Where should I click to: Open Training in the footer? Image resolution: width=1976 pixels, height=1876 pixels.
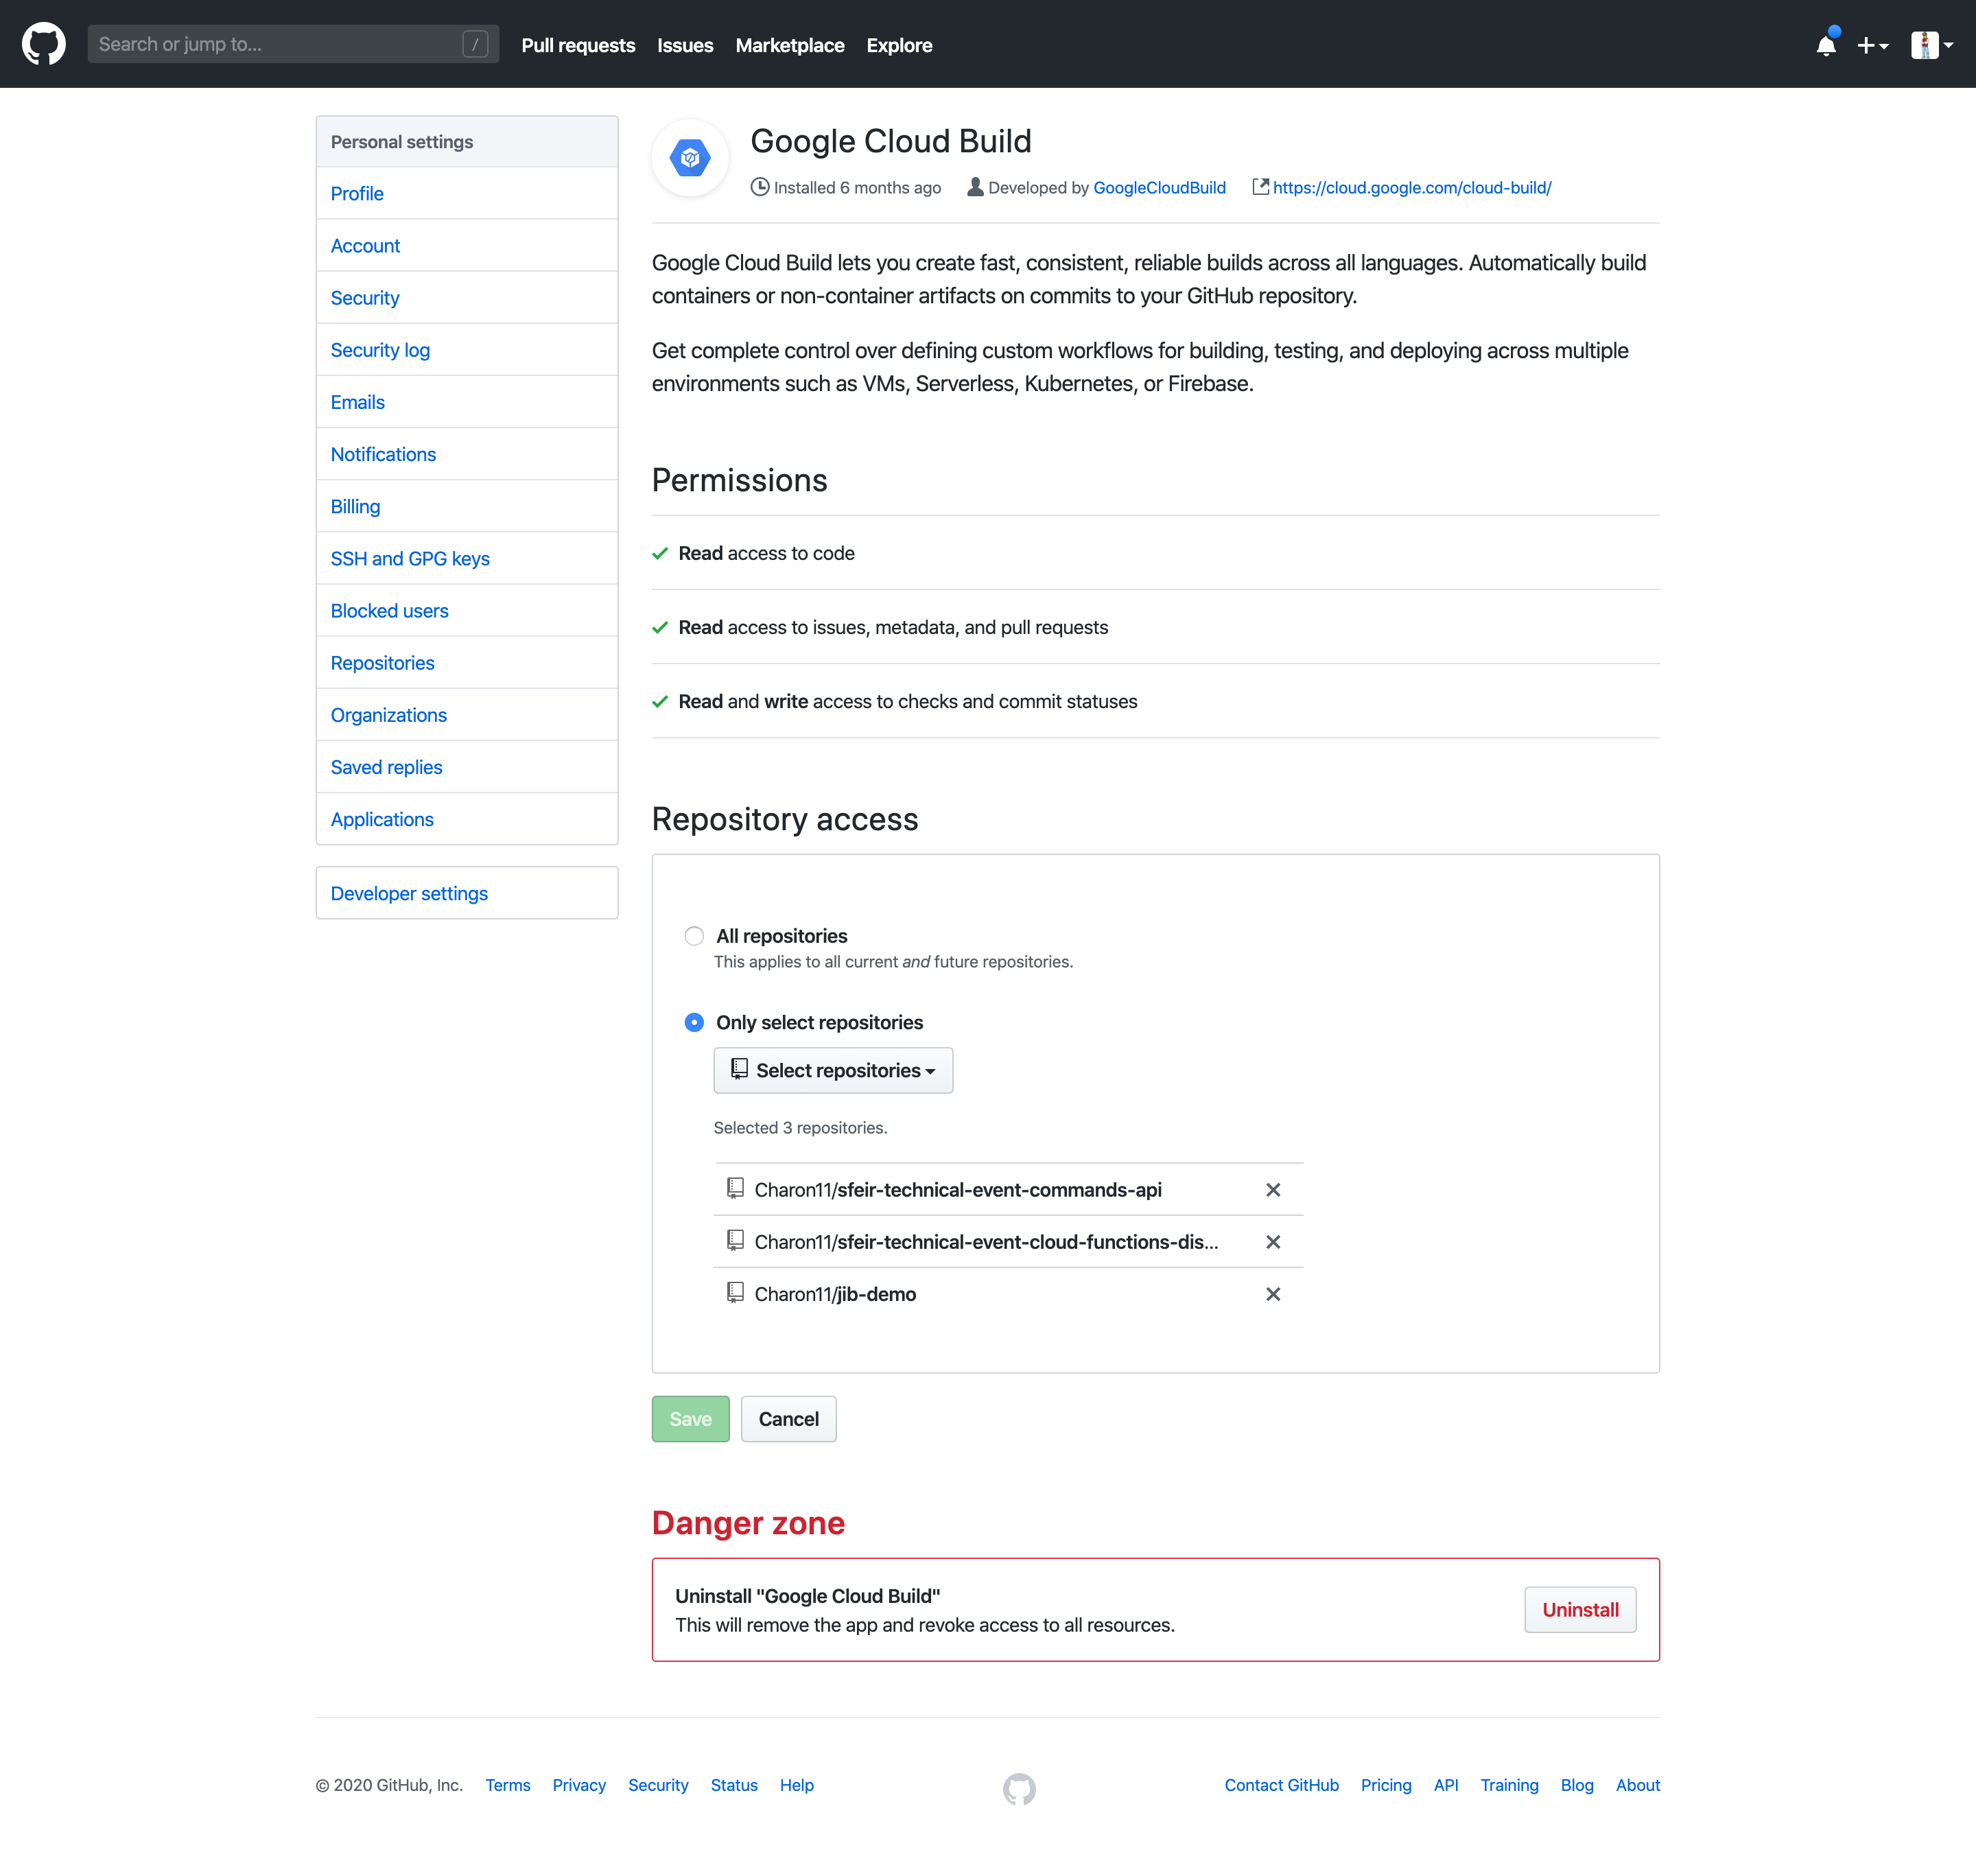pos(1509,1785)
